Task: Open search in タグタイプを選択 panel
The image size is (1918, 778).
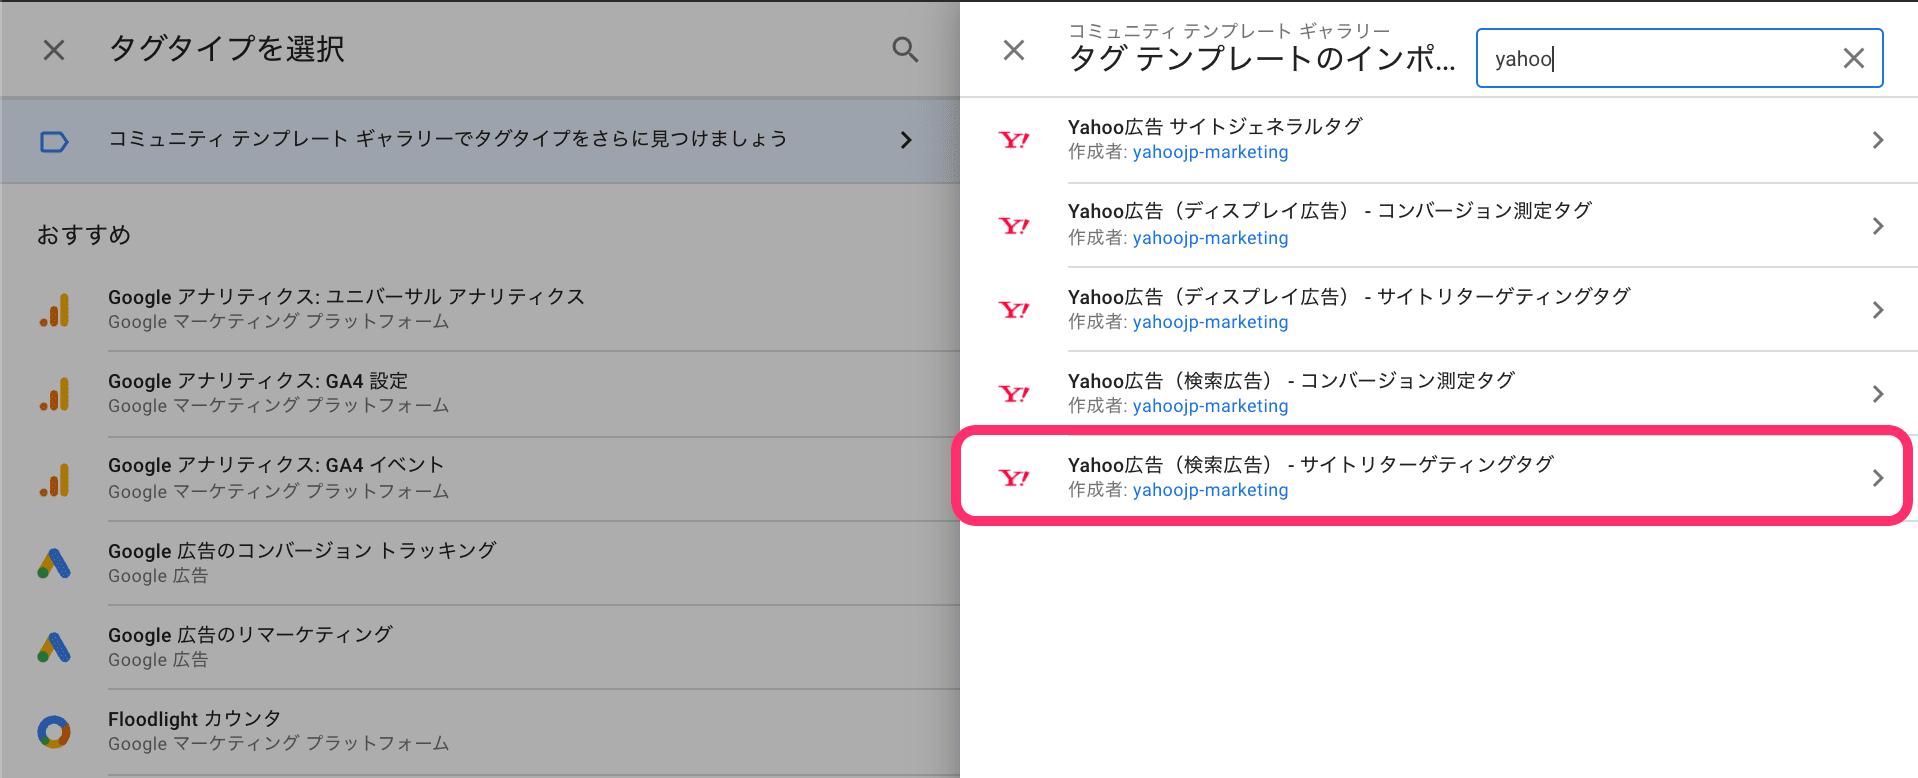Action: (x=905, y=50)
